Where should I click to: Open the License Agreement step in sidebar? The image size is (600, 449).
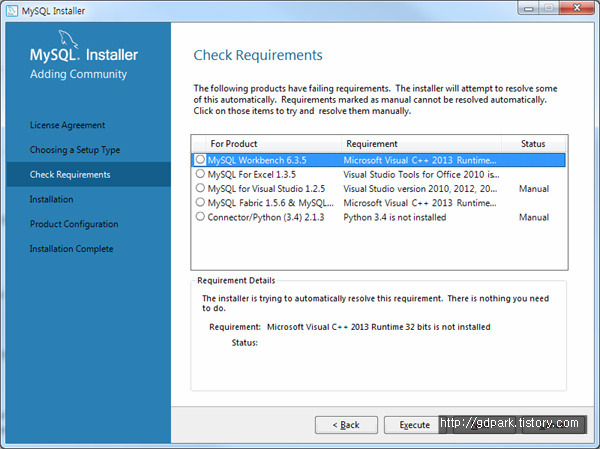[67, 125]
